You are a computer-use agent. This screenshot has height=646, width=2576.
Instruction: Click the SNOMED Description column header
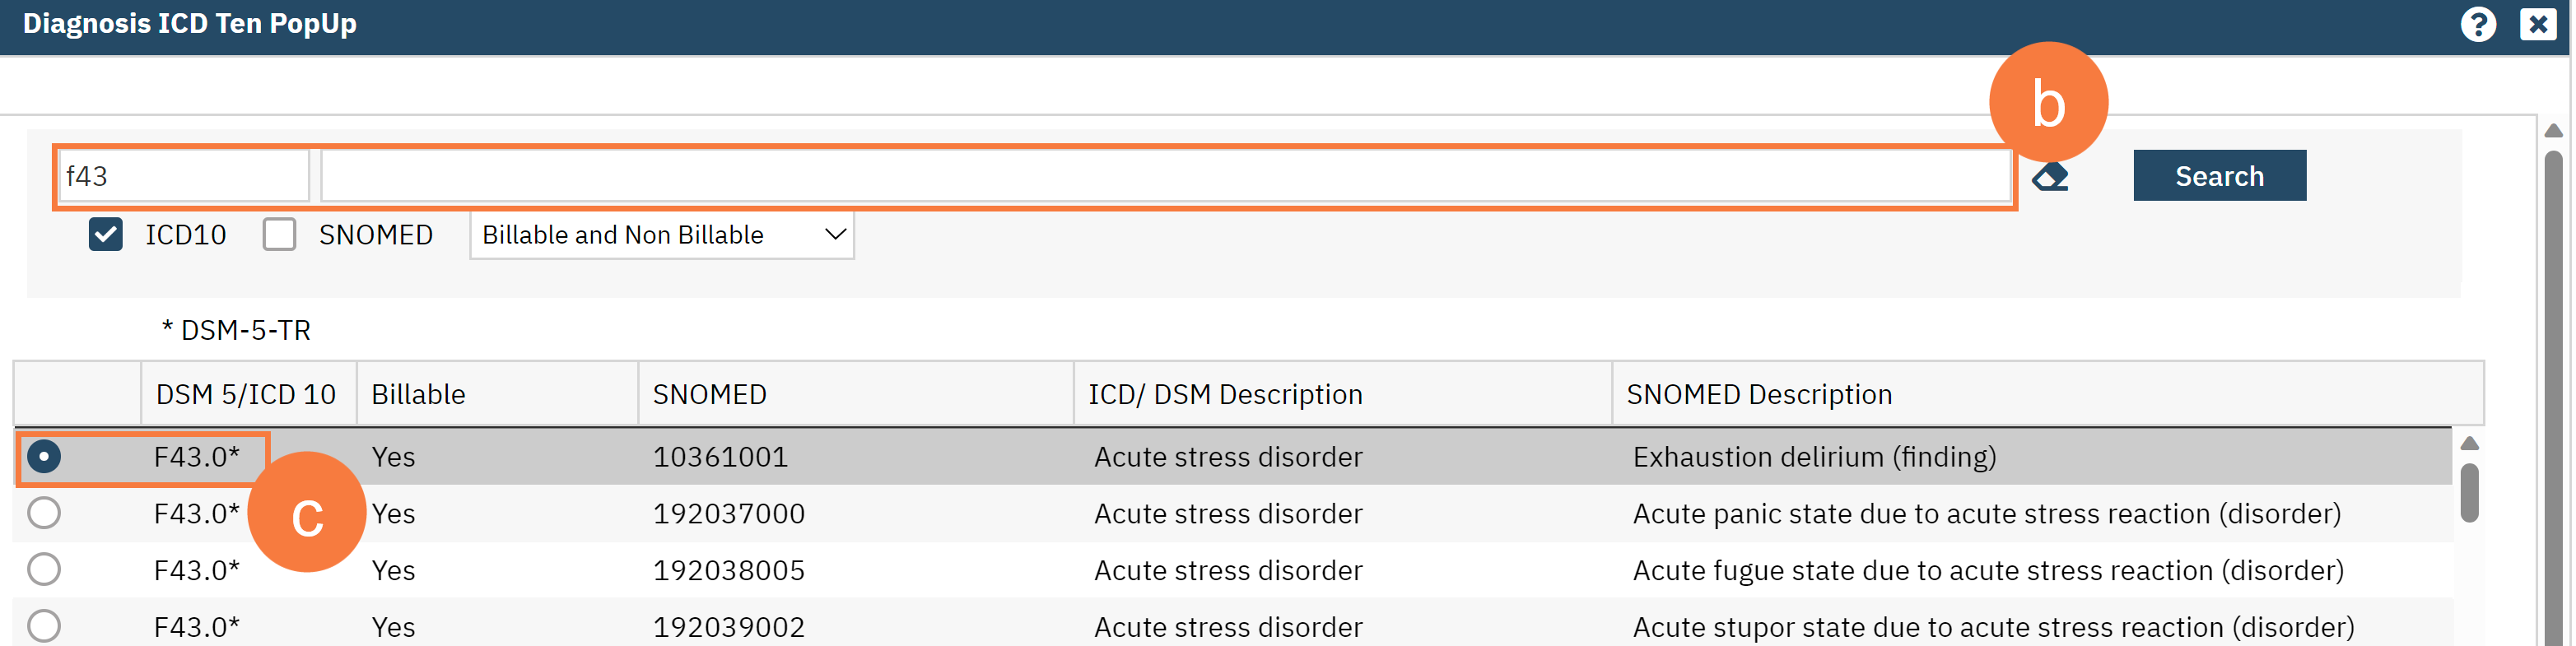[x=1758, y=395]
